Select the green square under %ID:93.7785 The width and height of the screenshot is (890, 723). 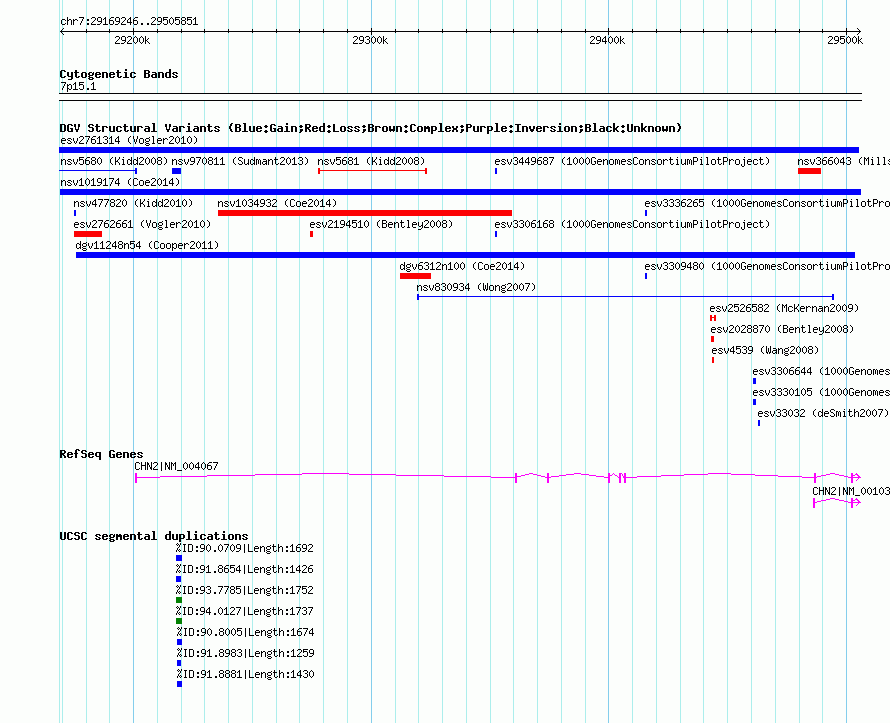pos(179,600)
